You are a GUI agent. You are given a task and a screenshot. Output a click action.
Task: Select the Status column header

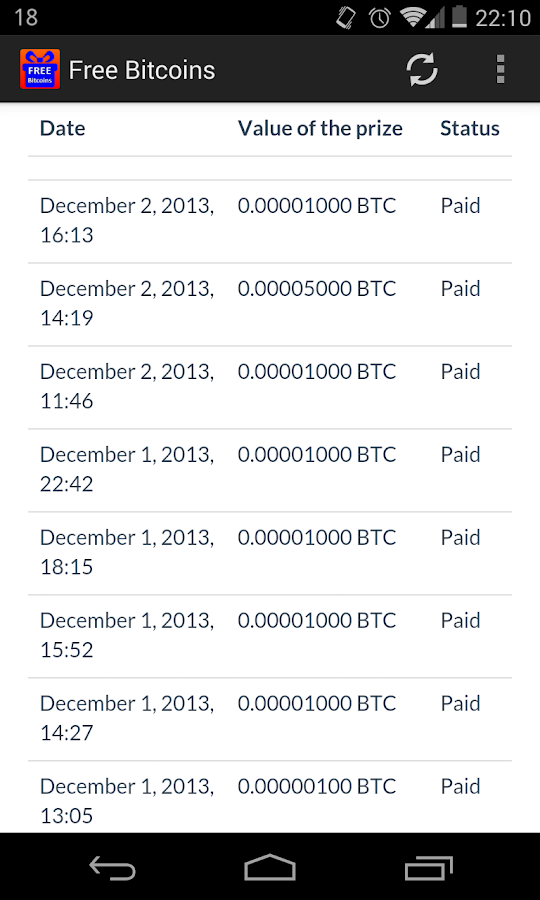[x=470, y=129]
